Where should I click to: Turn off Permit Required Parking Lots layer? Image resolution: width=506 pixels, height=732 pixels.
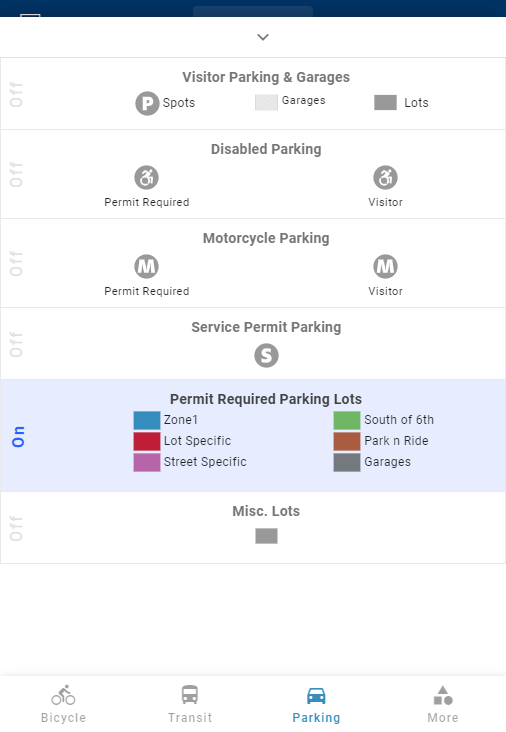tap(18, 436)
